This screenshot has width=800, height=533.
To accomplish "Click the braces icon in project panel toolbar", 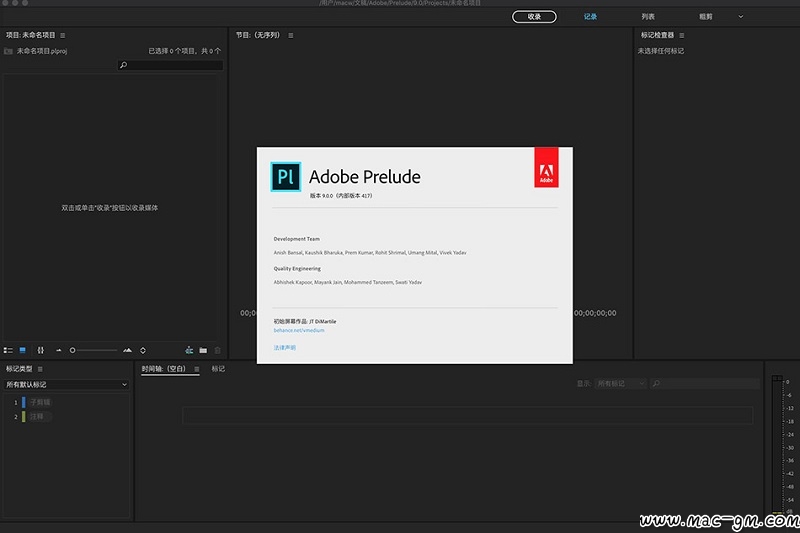I will coord(41,350).
